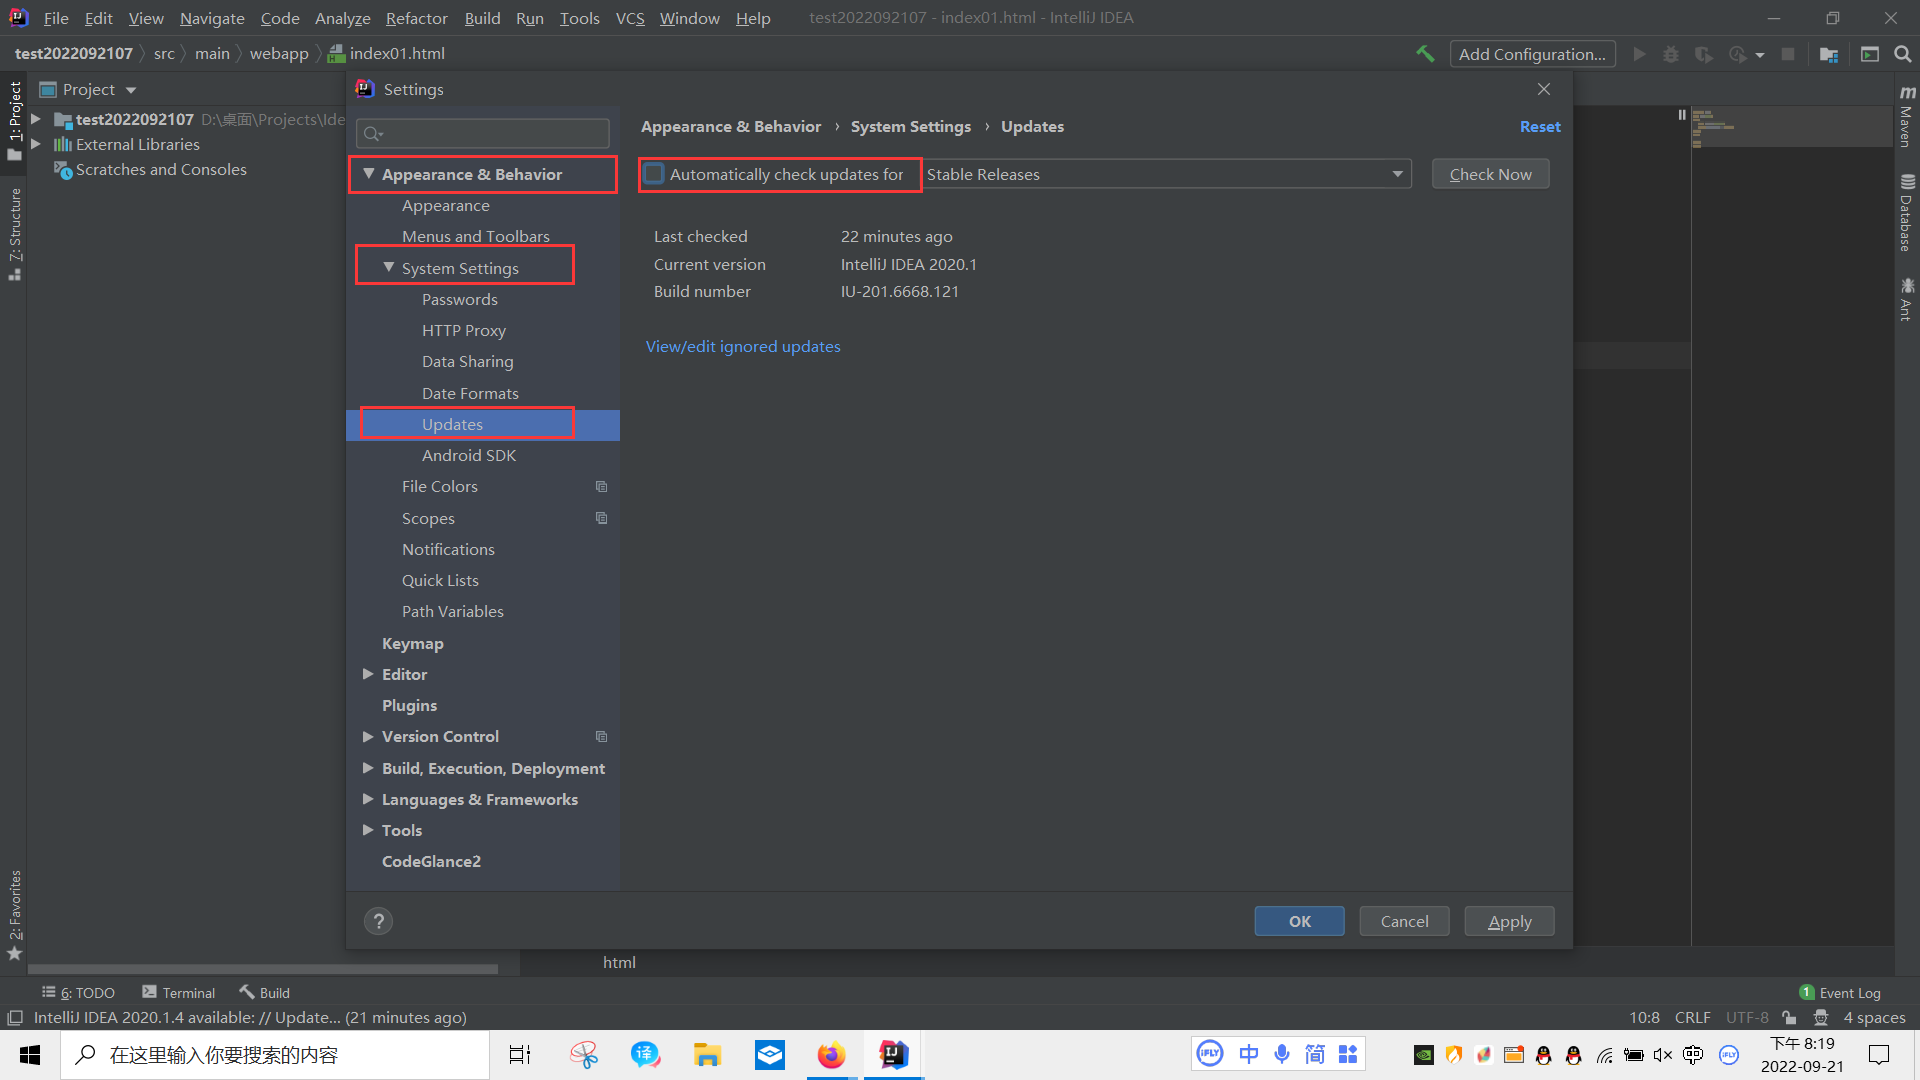Open the Database tool window
Image resolution: width=1920 pixels, height=1080 pixels.
click(x=1906, y=213)
